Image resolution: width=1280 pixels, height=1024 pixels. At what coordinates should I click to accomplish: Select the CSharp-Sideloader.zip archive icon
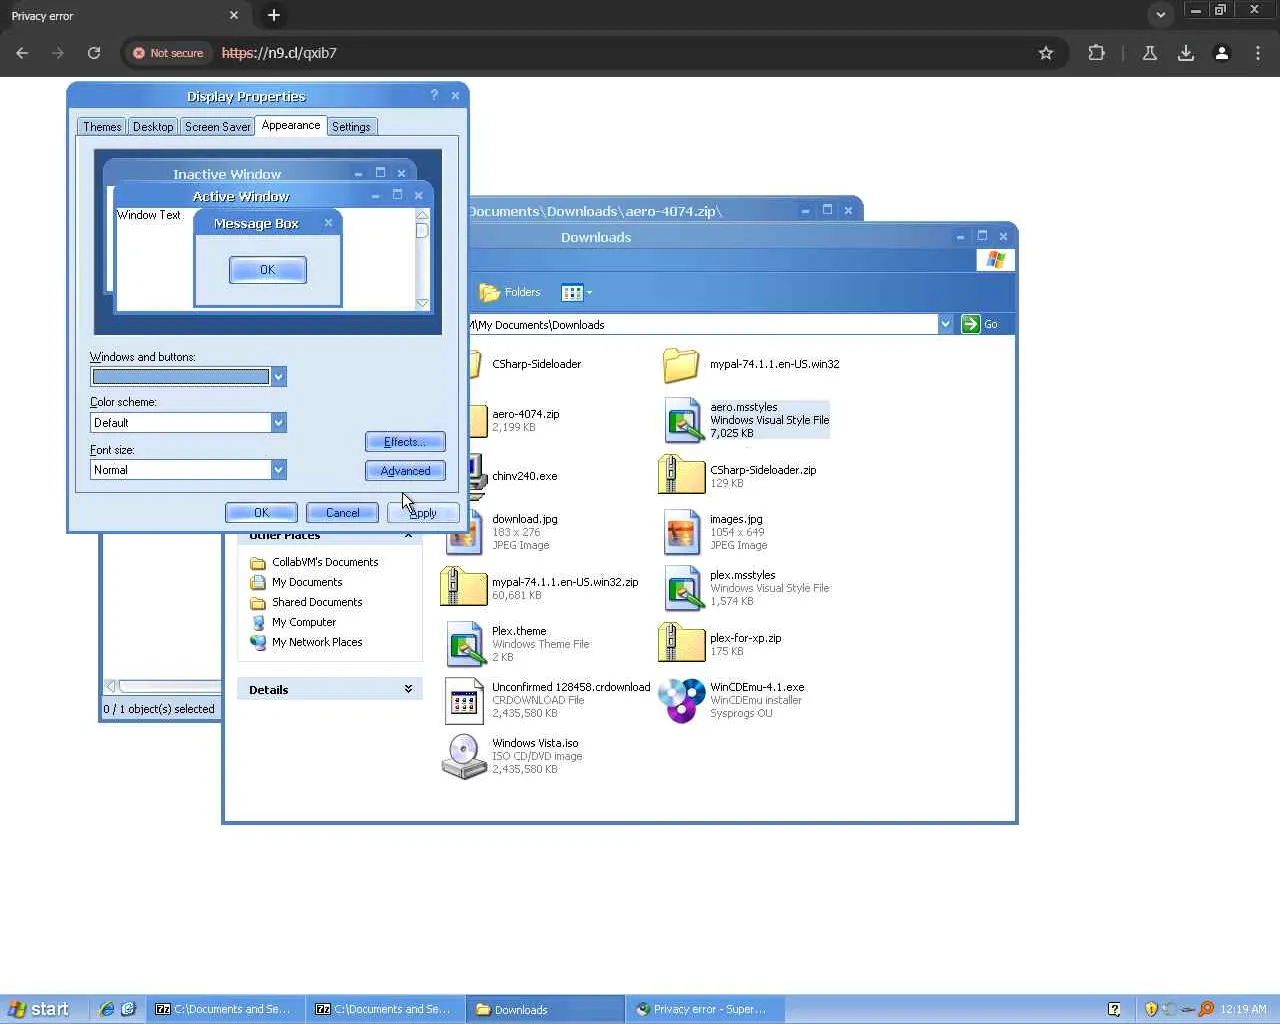tap(681, 475)
